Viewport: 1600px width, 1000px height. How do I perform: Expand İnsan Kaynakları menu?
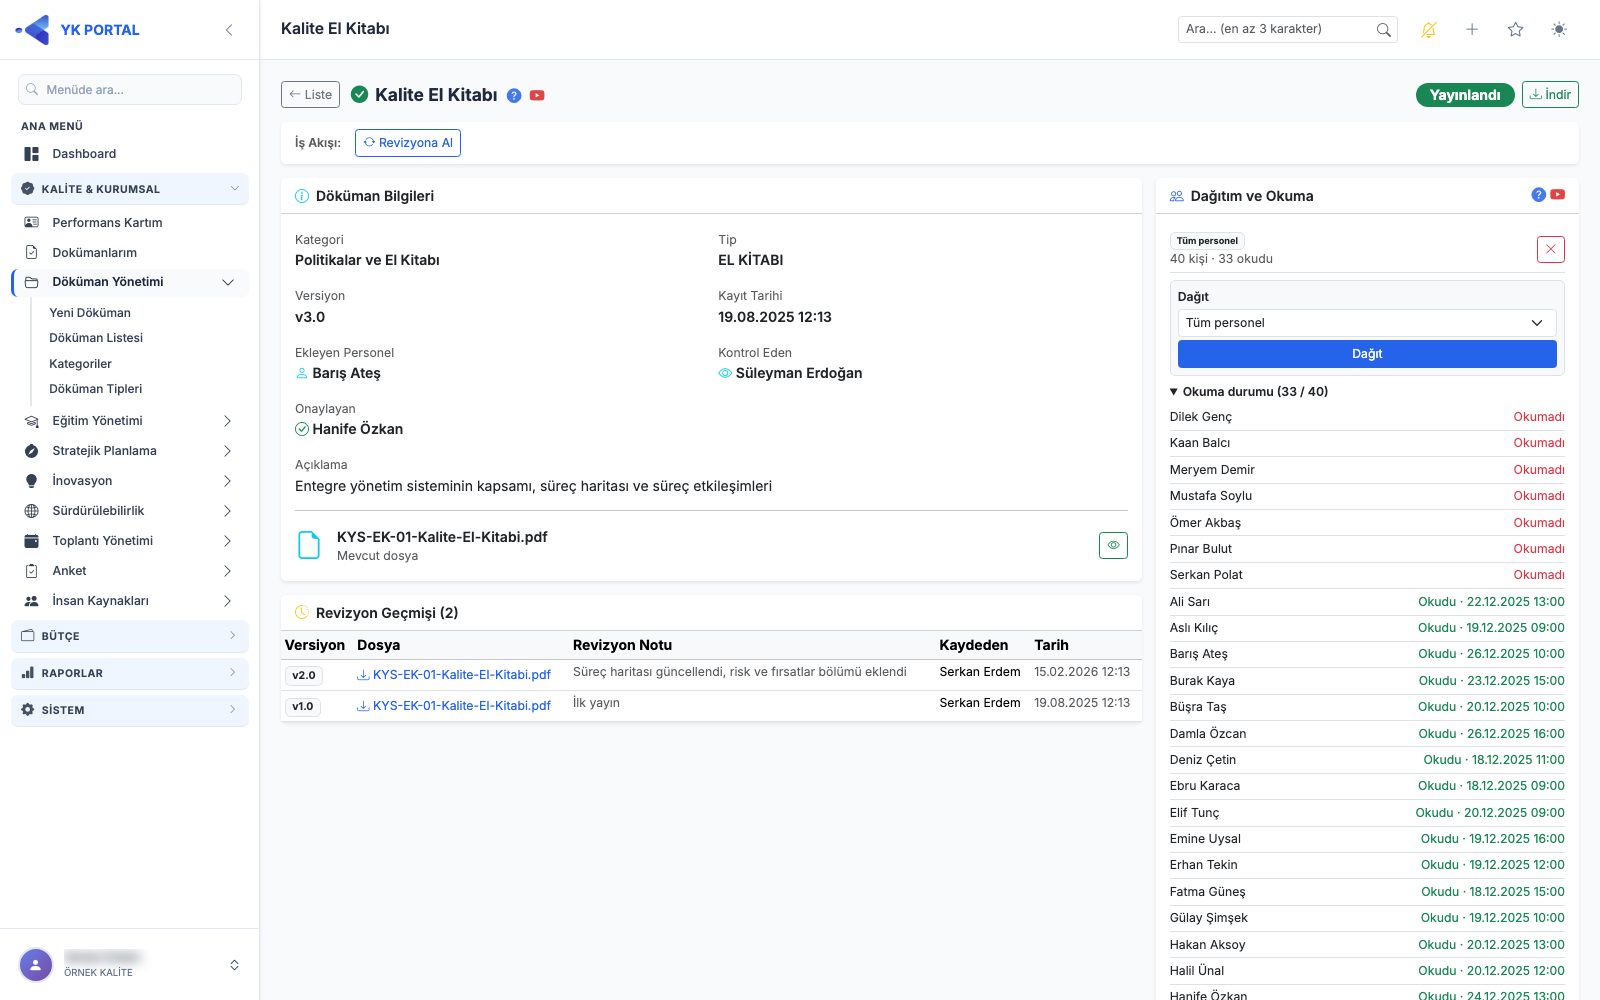click(x=130, y=601)
